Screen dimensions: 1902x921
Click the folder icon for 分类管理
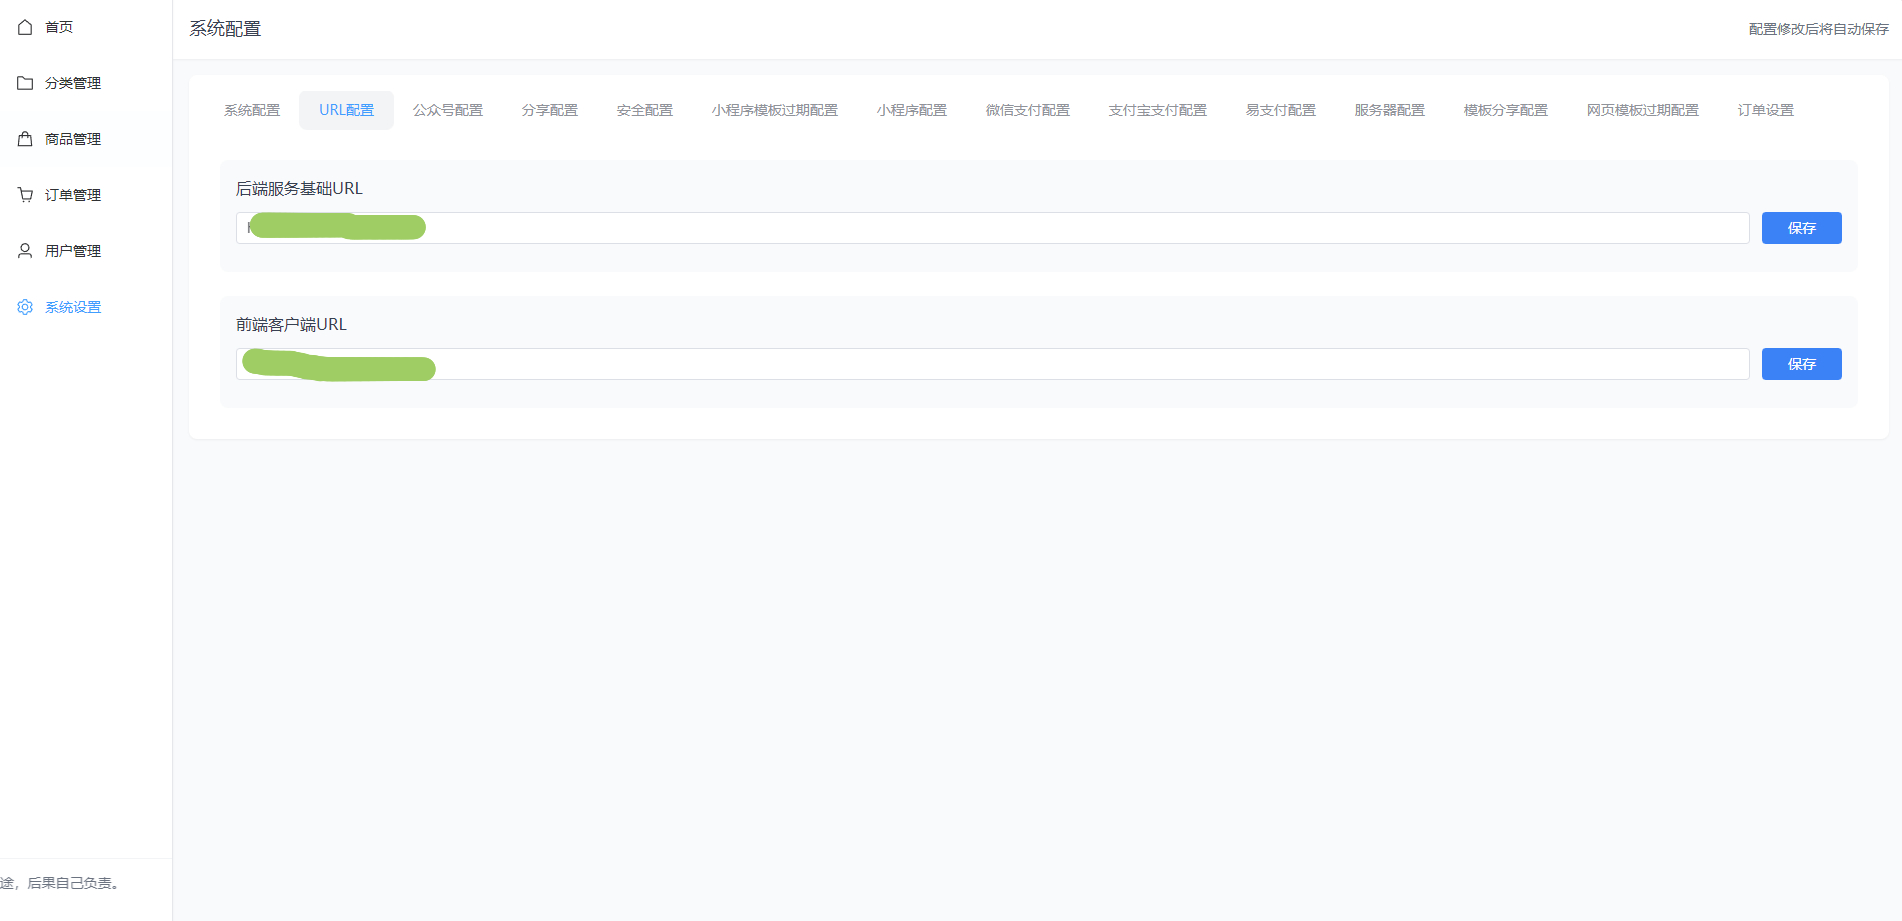[x=25, y=83]
